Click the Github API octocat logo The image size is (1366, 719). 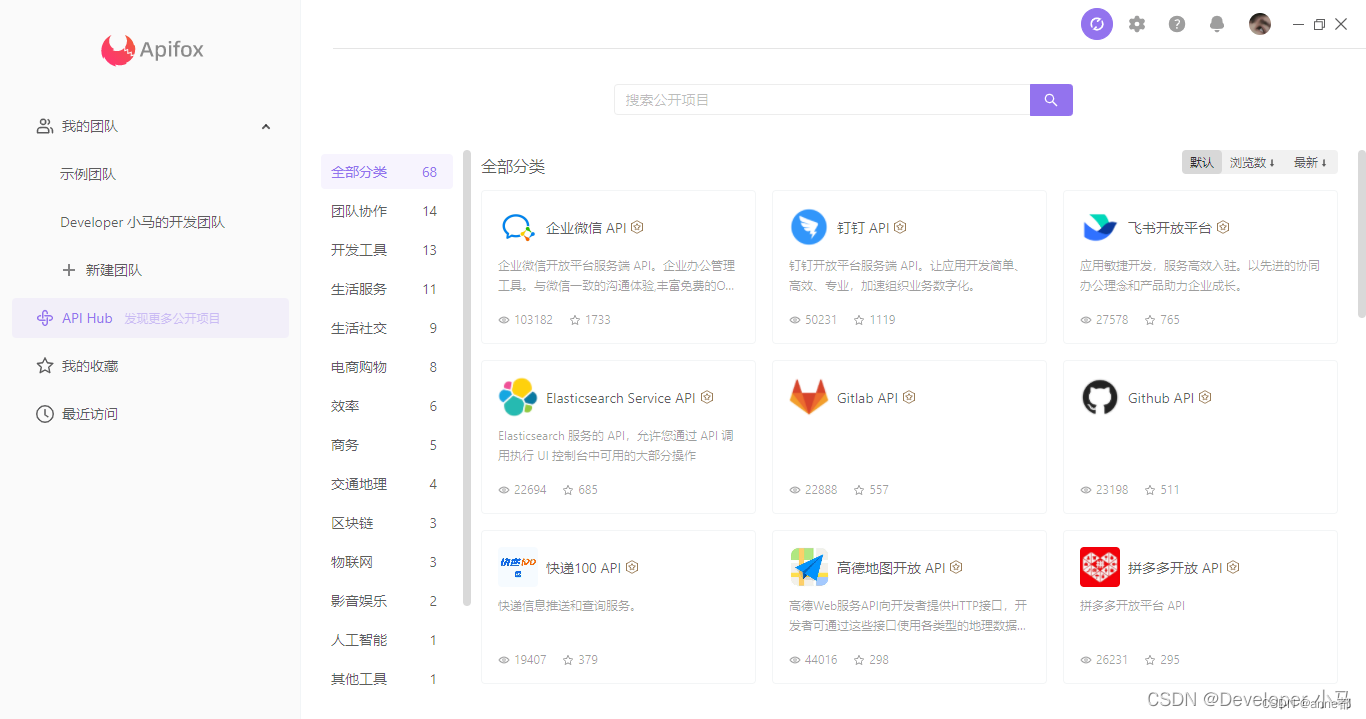coord(1100,398)
